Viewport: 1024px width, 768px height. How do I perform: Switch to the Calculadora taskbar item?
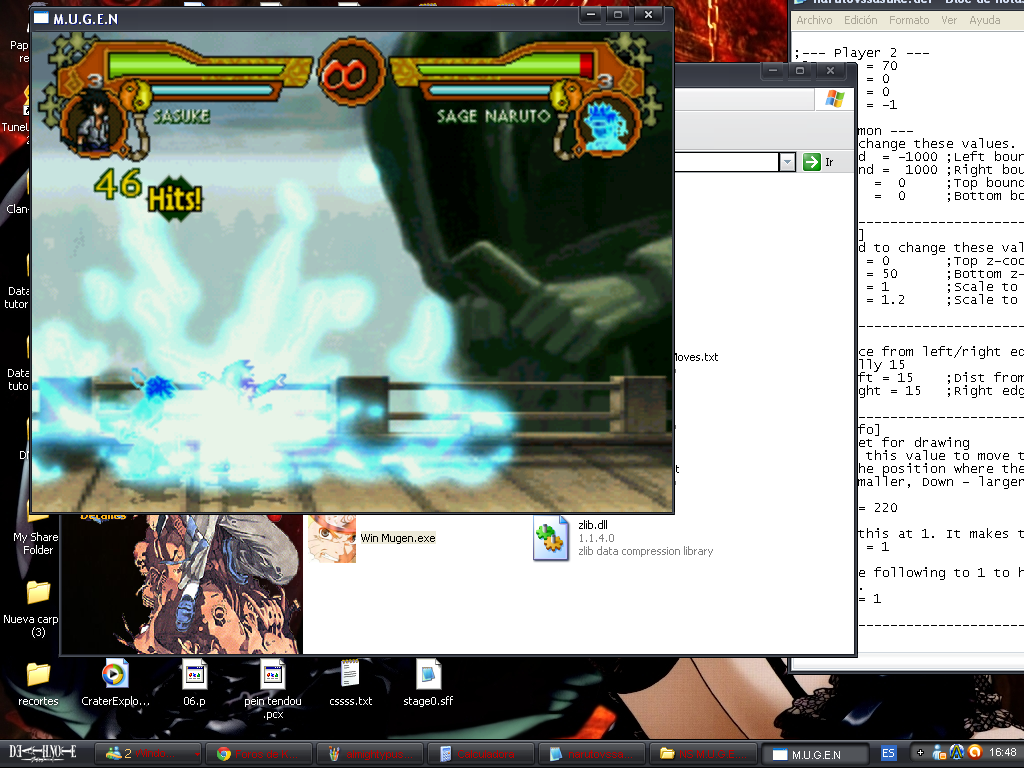482,754
